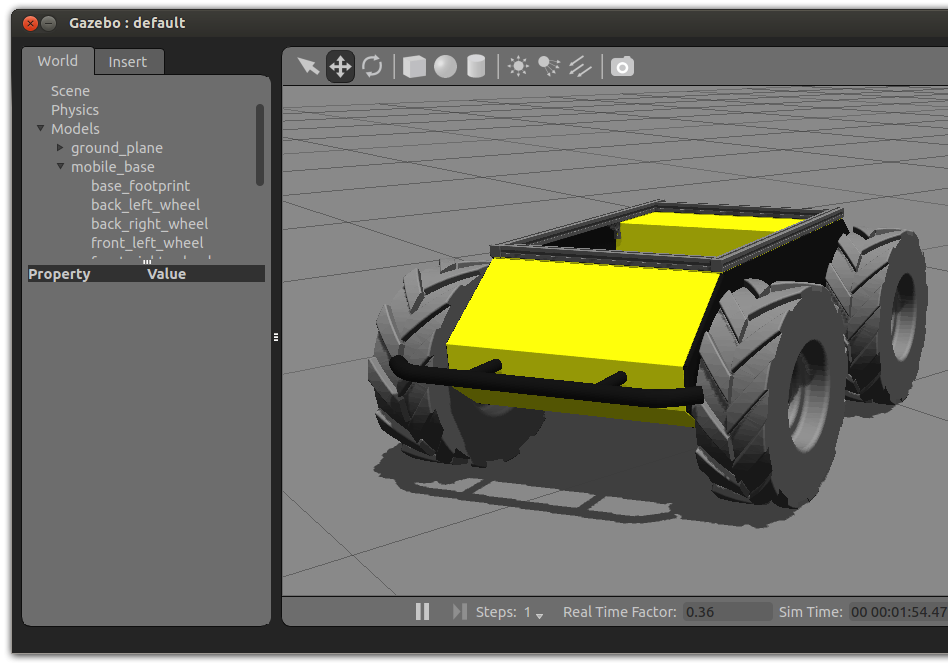Expand the ground_plane model node
The image size is (948, 666).
coord(60,148)
